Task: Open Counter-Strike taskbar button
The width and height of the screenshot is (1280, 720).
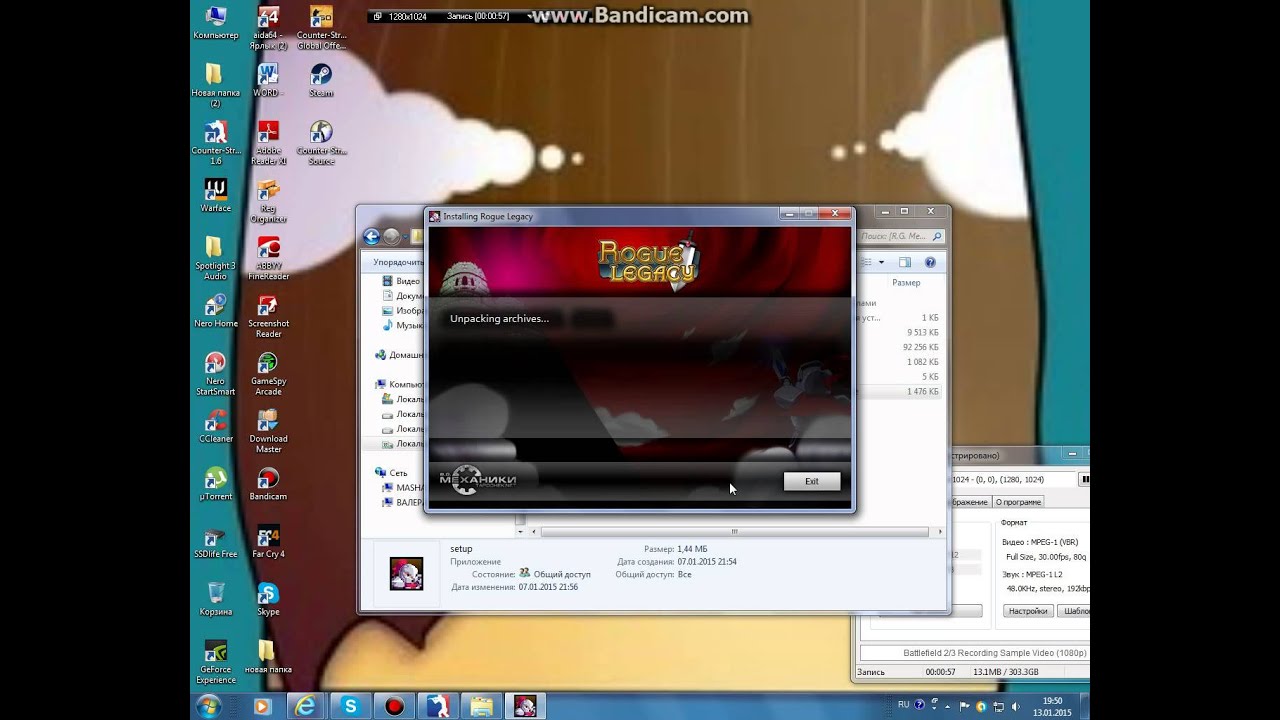Action: [x=438, y=706]
